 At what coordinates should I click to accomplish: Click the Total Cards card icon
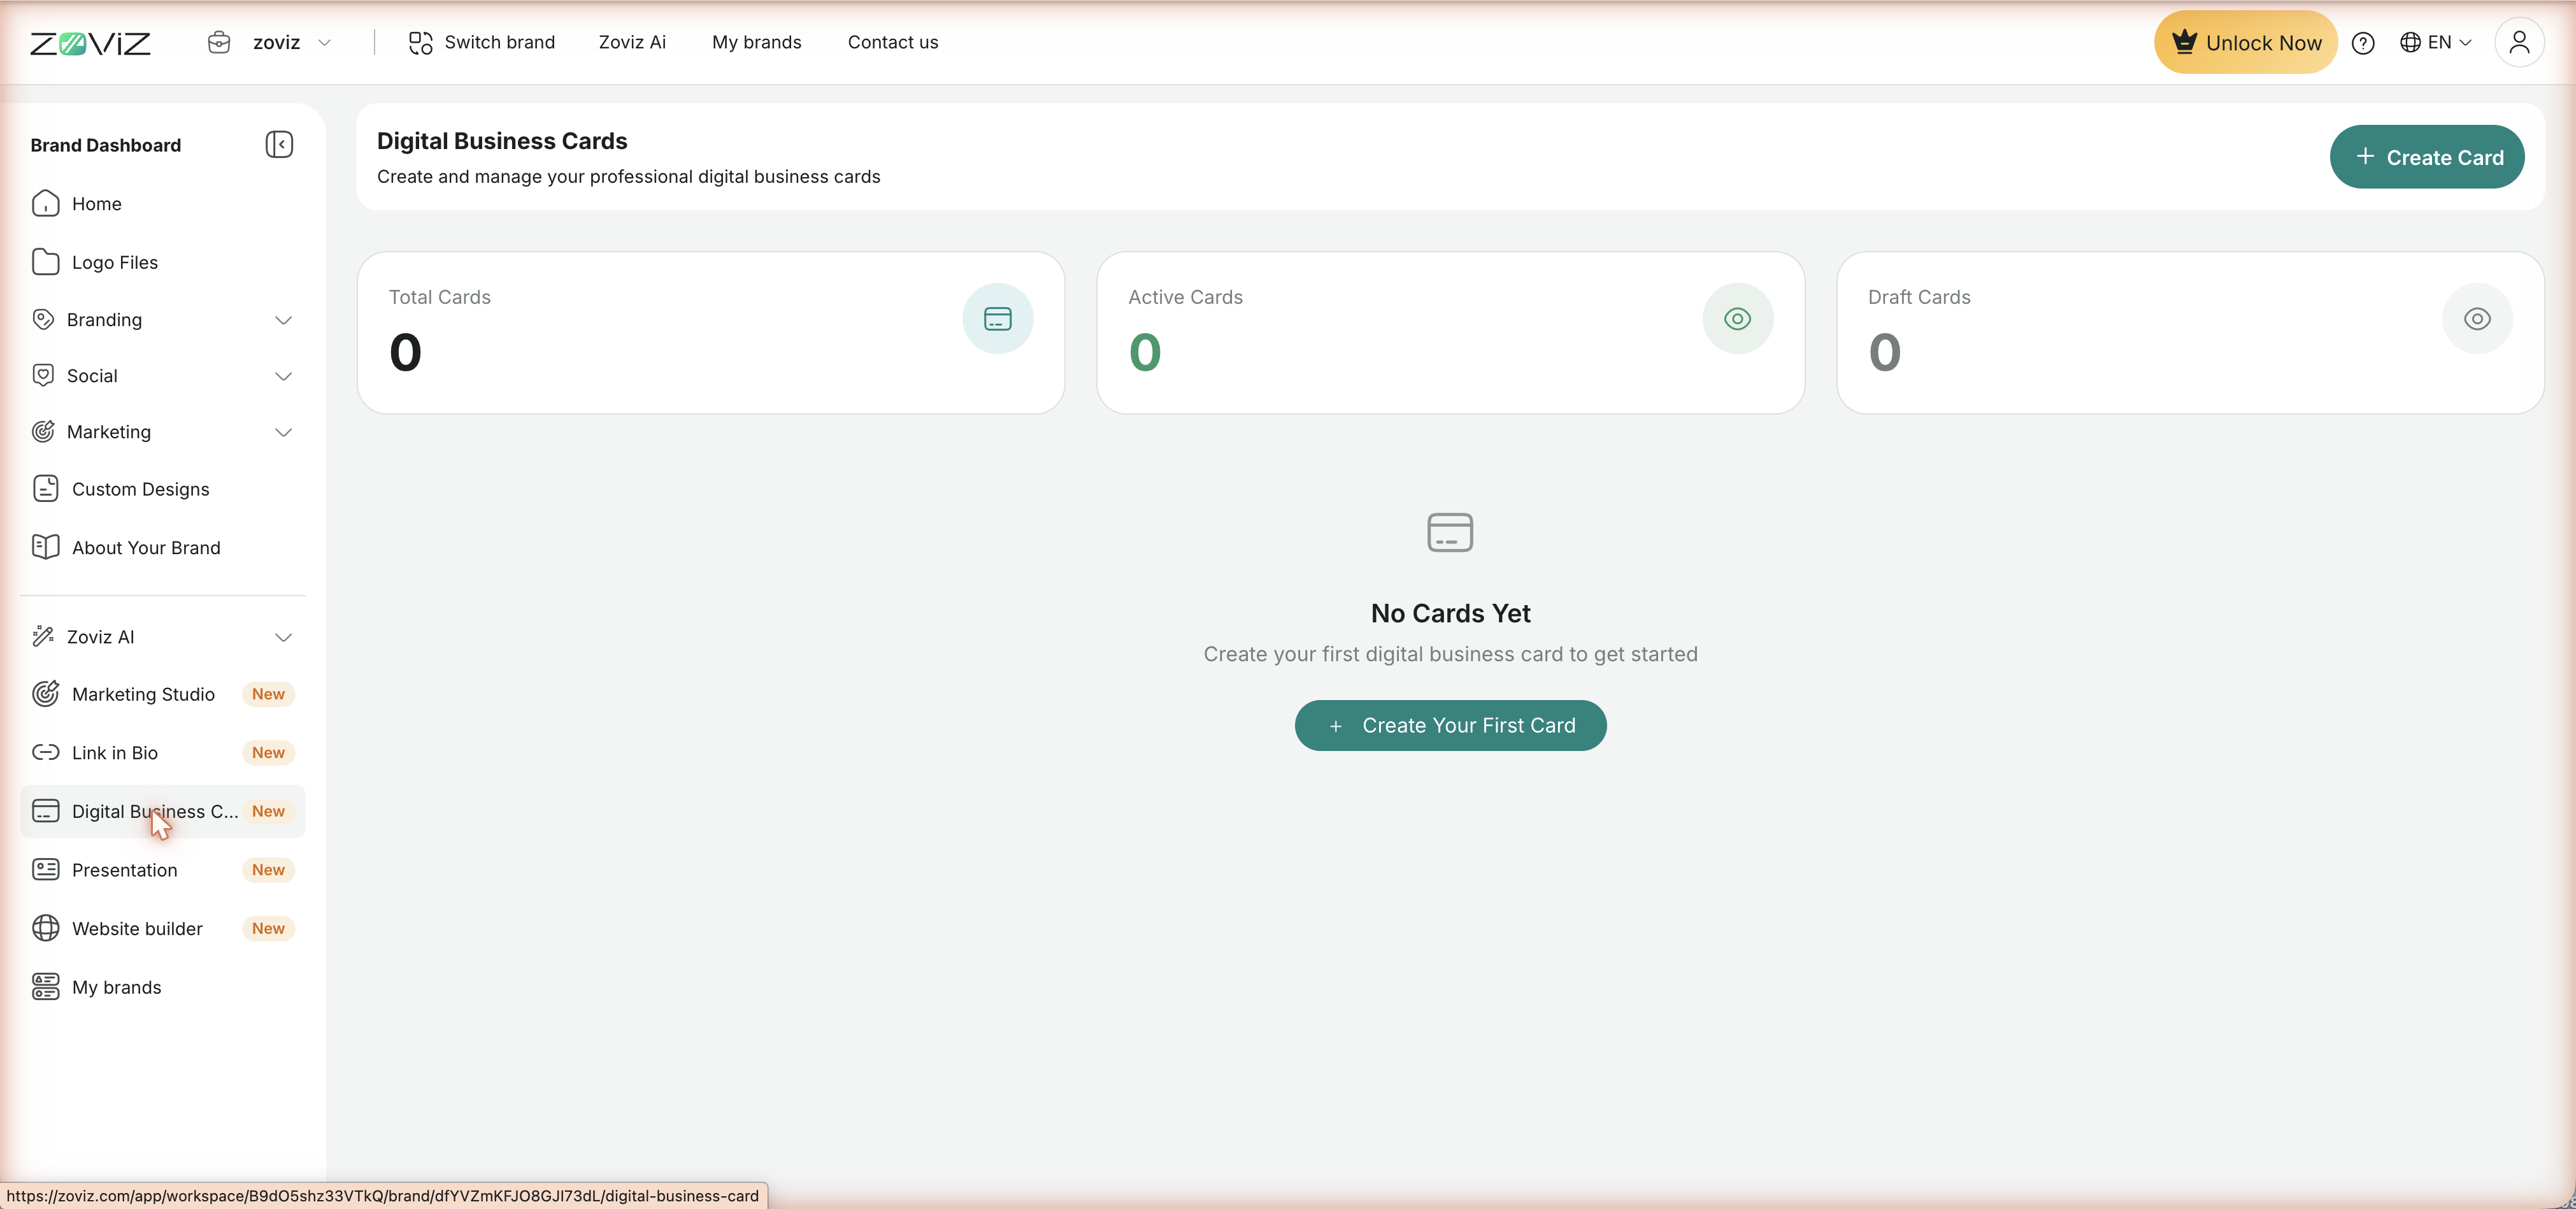point(997,319)
